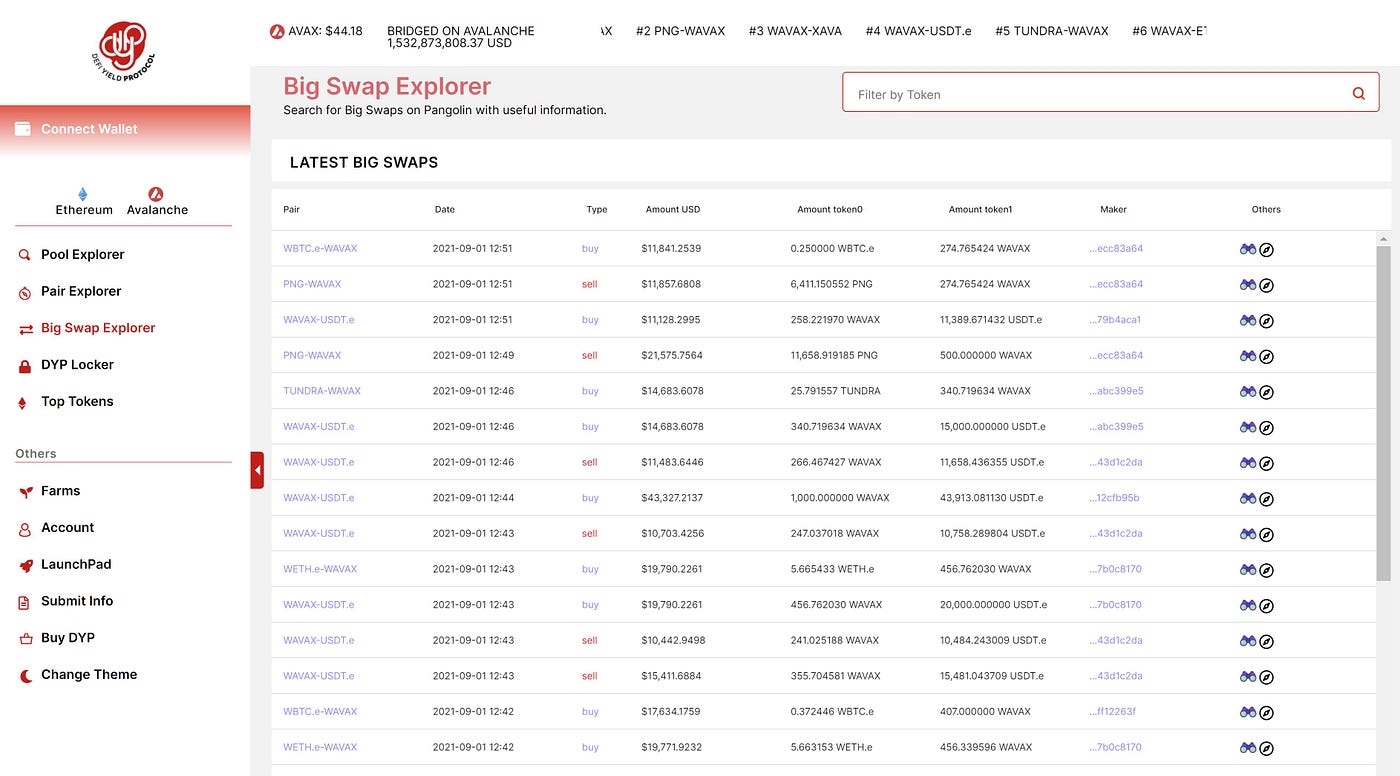Open Top Tokens page
This screenshot has width=1400, height=776.
pos(77,401)
